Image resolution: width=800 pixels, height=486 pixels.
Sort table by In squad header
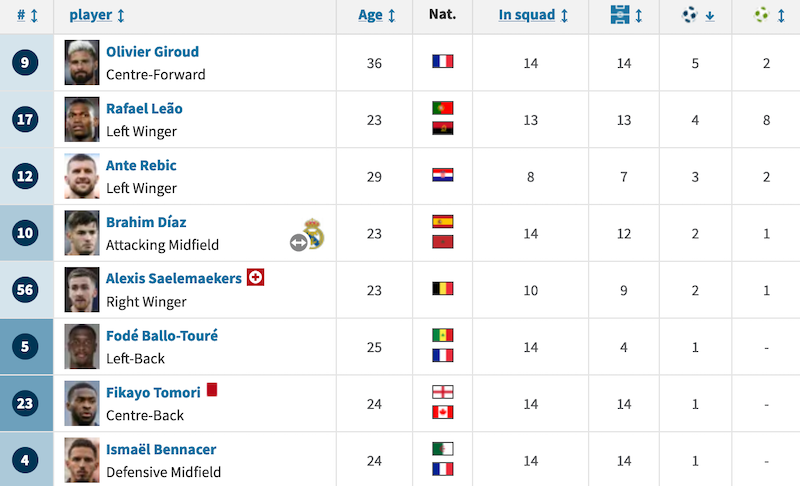click(x=533, y=15)
